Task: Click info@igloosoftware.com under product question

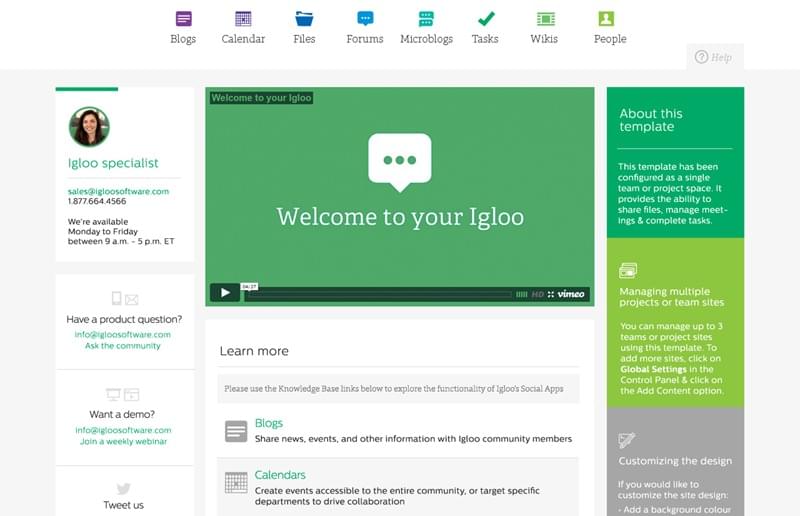Action: tap(123, 335)
